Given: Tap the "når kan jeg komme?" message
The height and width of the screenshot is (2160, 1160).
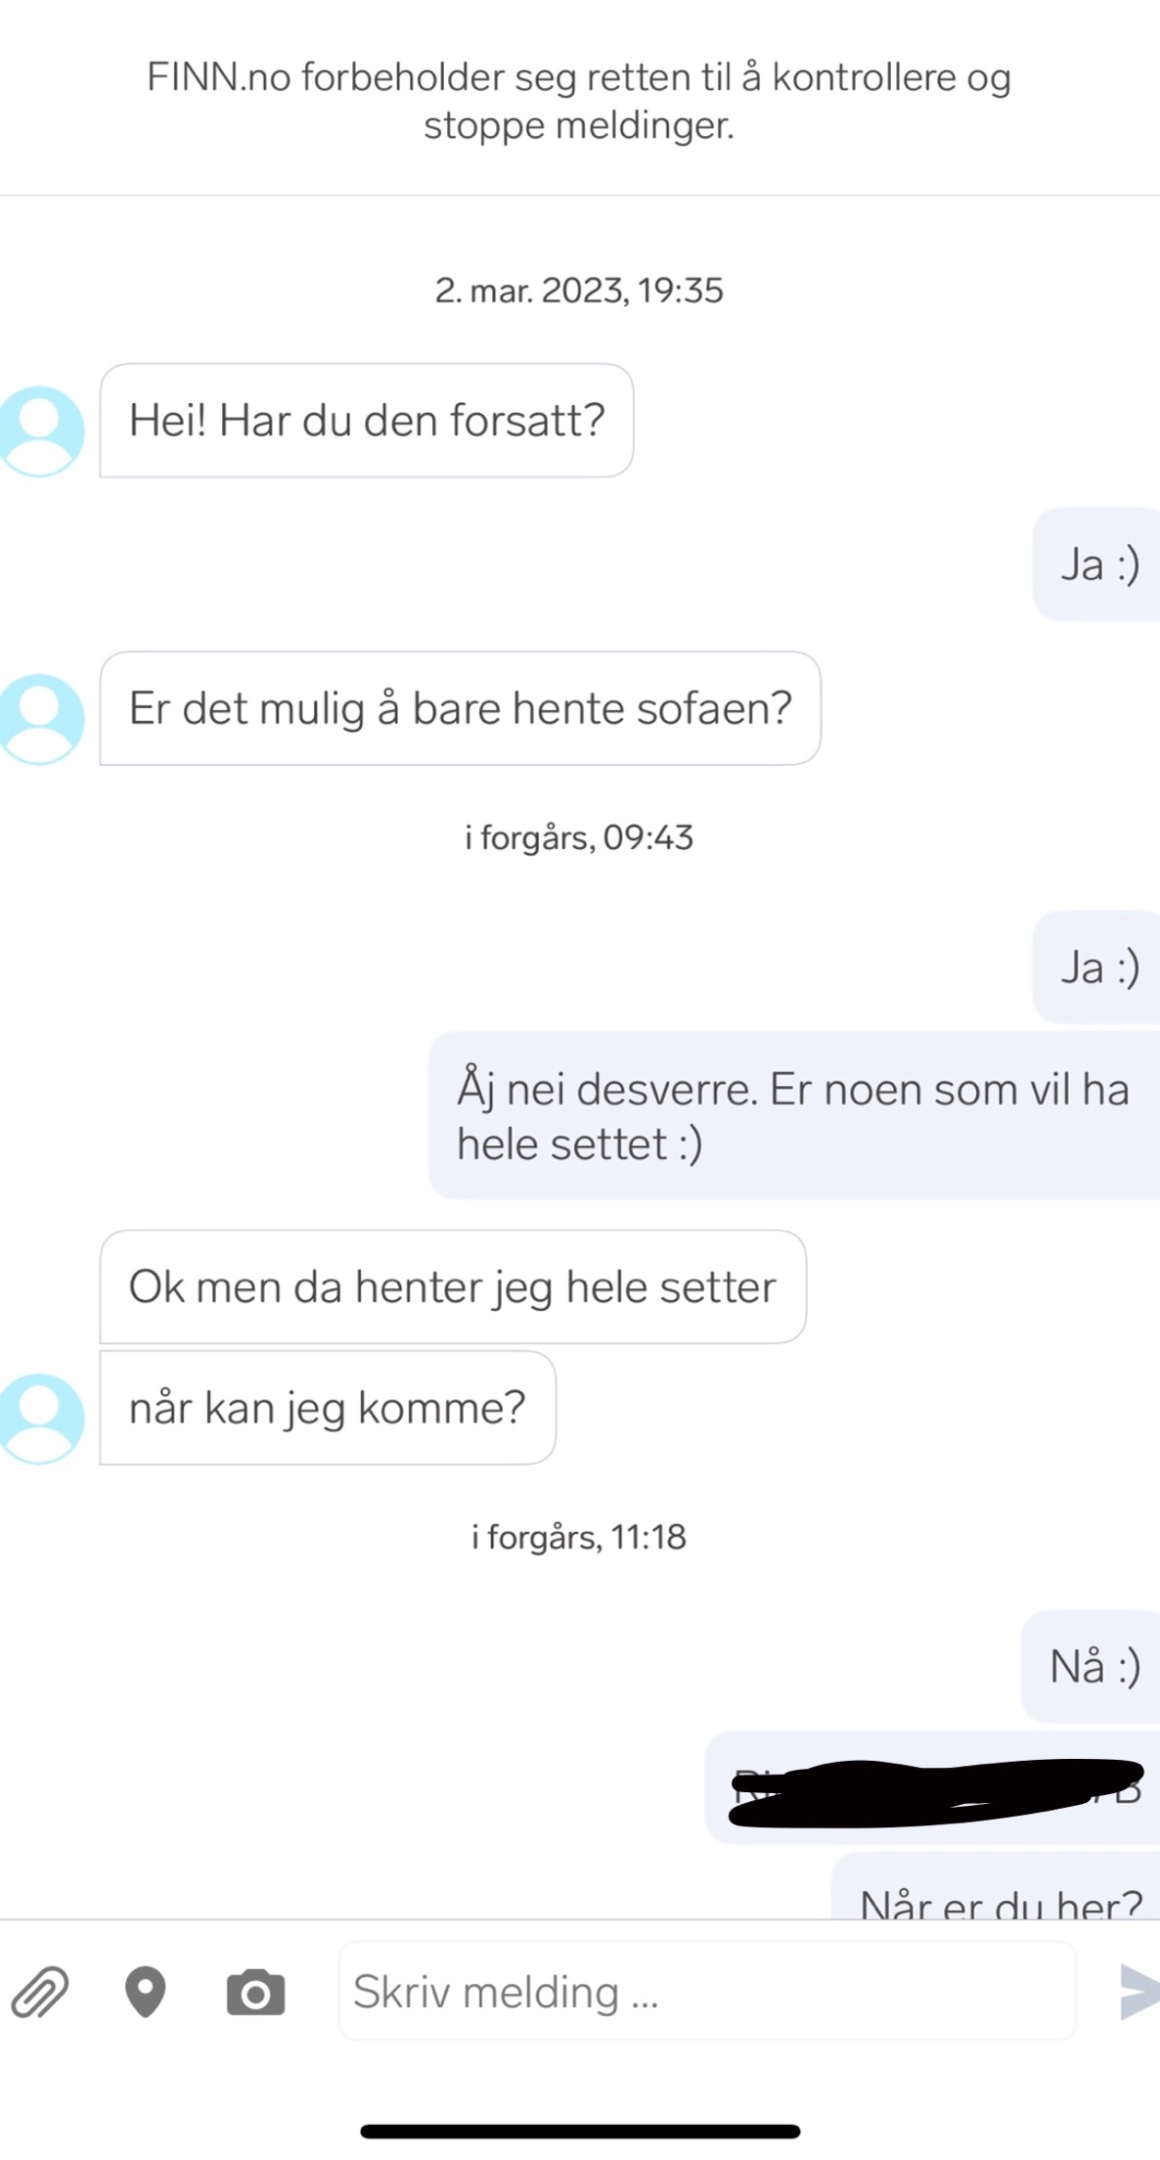Looking at the screenshot, I should pyautogui.click(x=327, y=1408).
